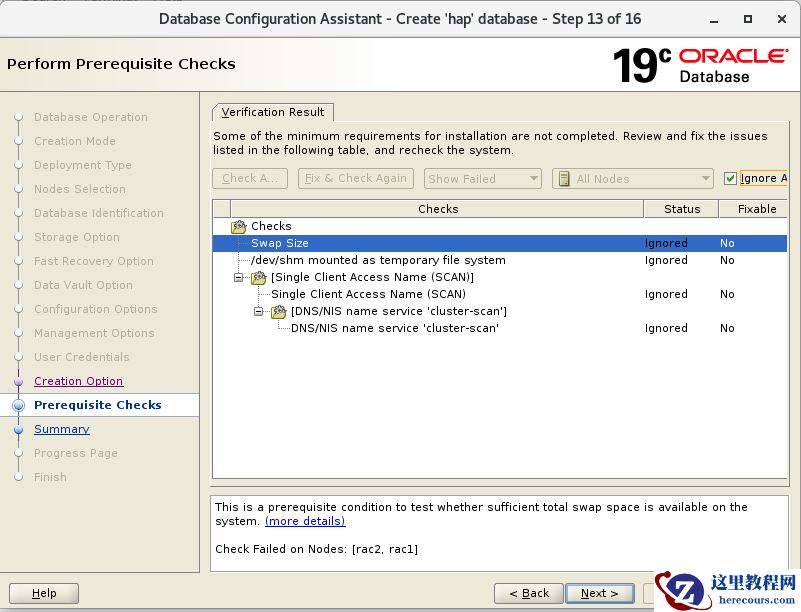Go back with the Back button
The image size is (801, 612).
point(529,593)
